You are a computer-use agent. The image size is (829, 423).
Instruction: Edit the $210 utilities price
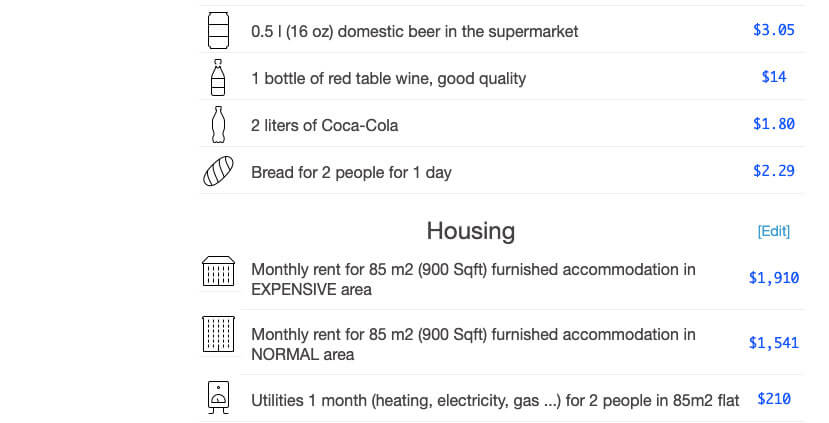pos(773,399)
